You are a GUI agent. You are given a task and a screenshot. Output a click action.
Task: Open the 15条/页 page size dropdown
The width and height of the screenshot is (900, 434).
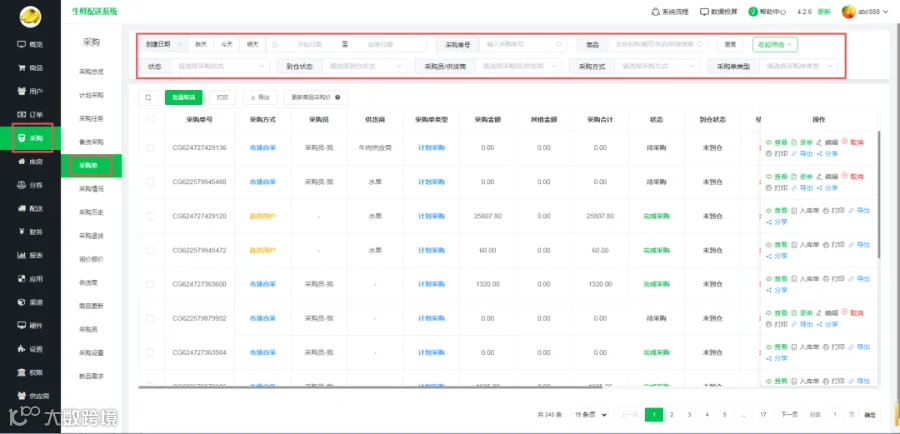590,414
